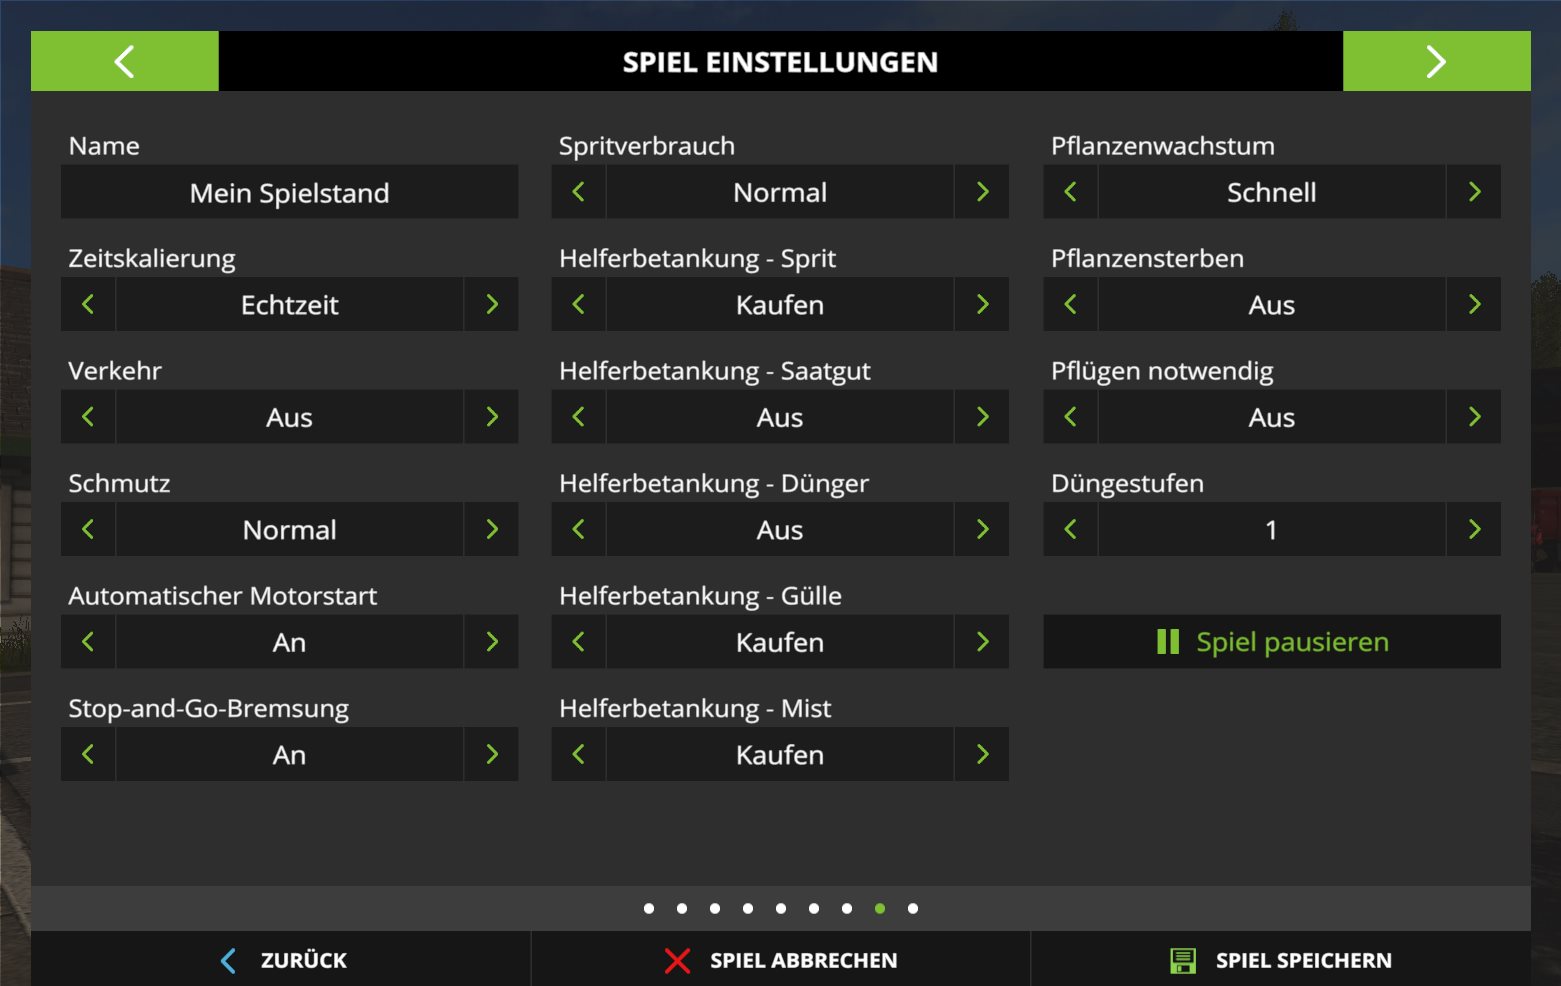Go to next settings page with header arrow
The image size is (1561, 986).
click(x=1436, y=62)
